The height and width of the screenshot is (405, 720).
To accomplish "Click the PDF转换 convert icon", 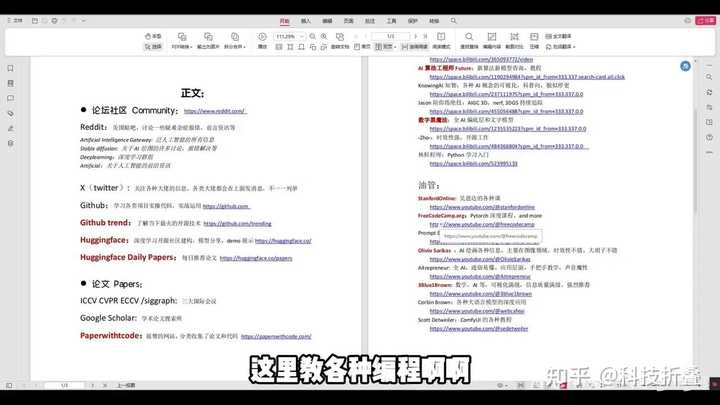I will pos(181,37).
